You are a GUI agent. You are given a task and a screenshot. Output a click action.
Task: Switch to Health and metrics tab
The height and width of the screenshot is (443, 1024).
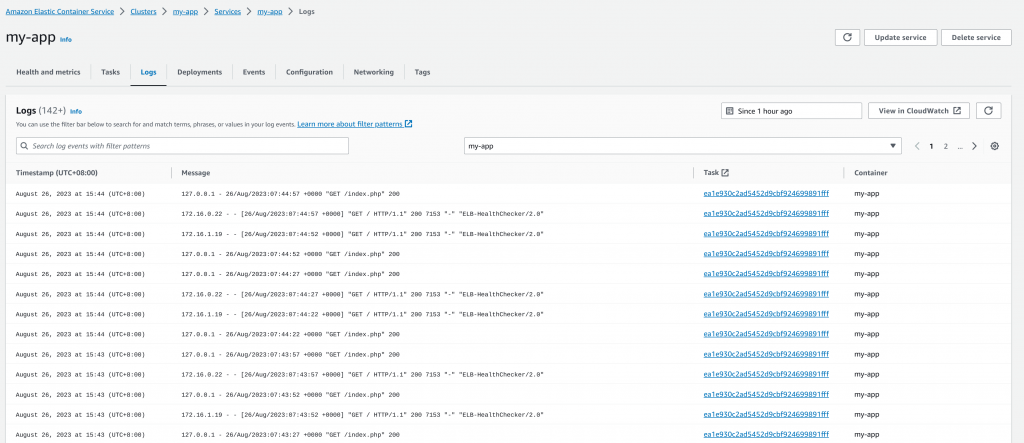(48, 73)
